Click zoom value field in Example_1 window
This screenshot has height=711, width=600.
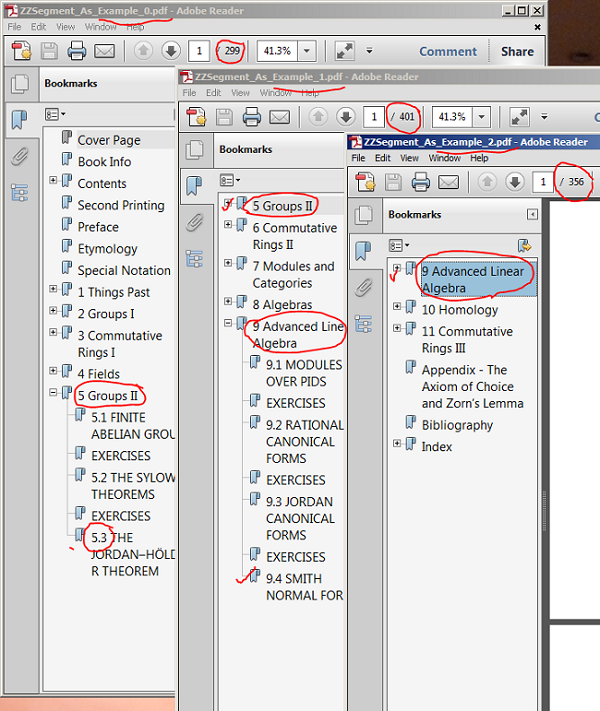(452, 117)
